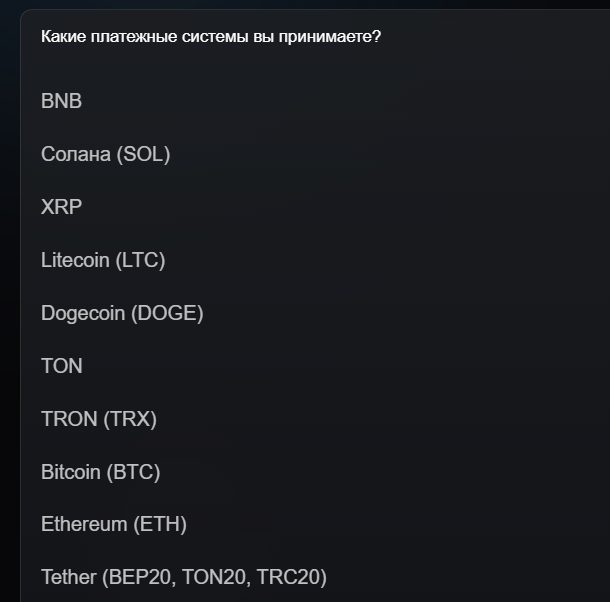Click the ETH ticker in parentheses
The height and width of the screenshot is (602, 610).
click(160, 524)
